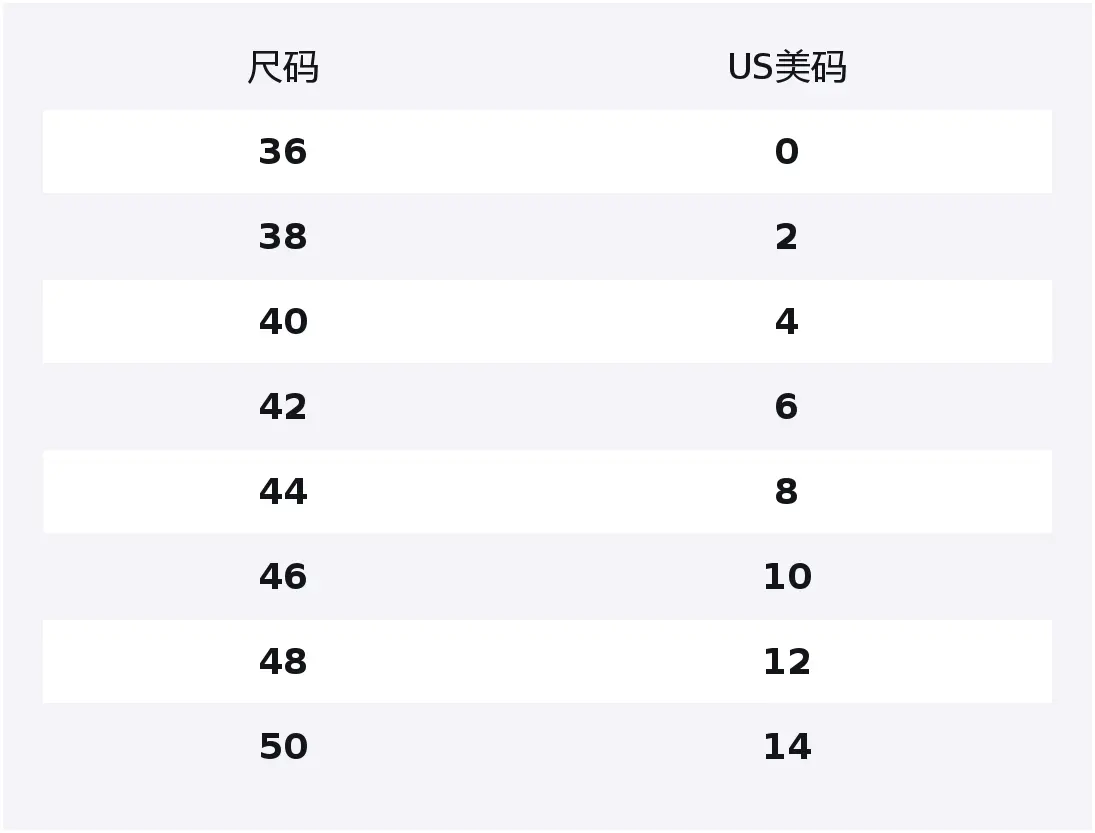Select US size 14 cell
1095x833 pixels.
click(787, 747)
